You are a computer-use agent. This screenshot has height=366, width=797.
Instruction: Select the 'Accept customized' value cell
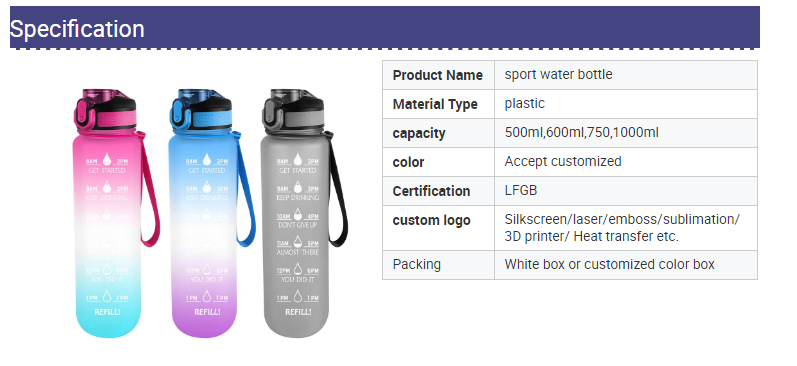pyautogui.click(x=626, y=162)
